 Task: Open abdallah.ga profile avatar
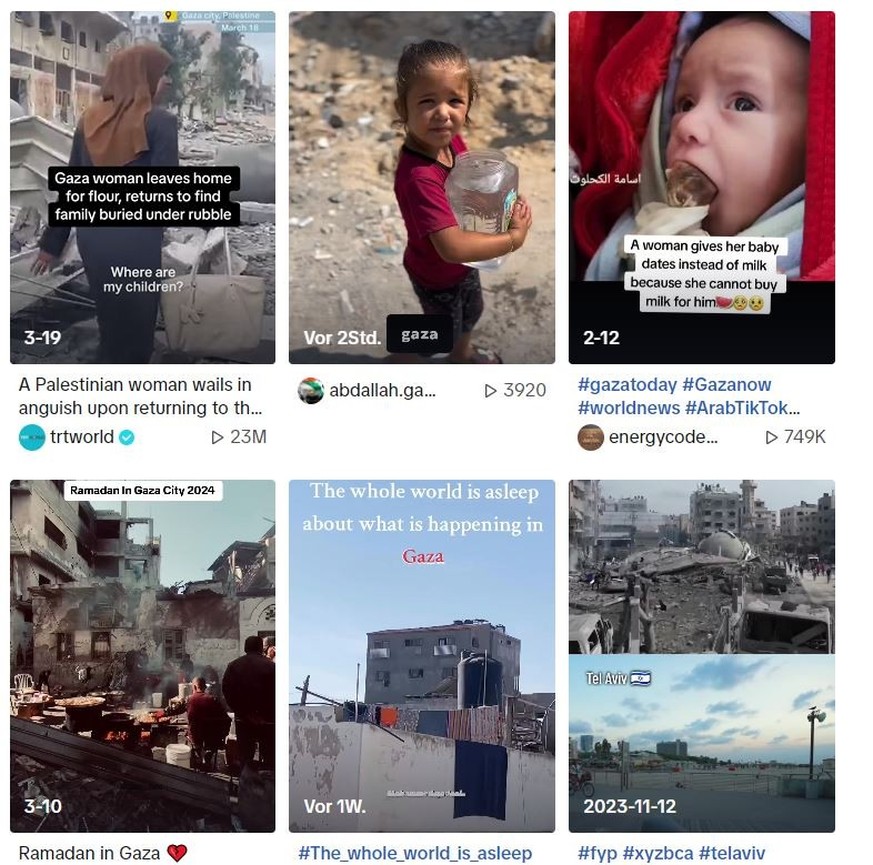[x=311, y=390]
